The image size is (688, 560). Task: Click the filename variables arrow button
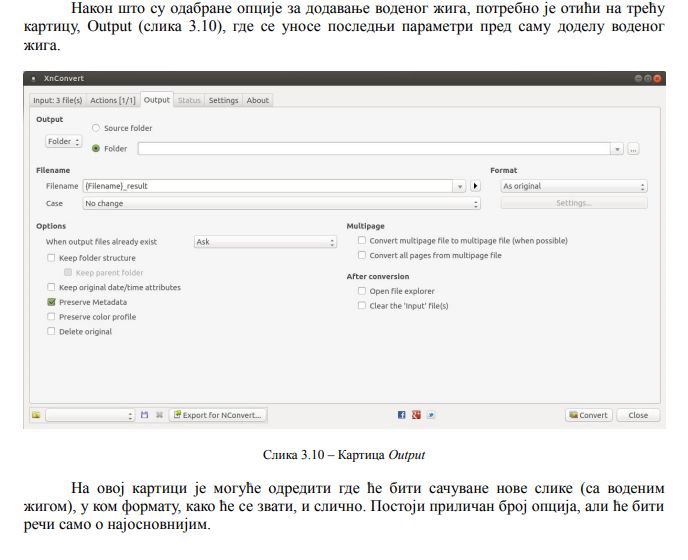click(x=475, y=186)
